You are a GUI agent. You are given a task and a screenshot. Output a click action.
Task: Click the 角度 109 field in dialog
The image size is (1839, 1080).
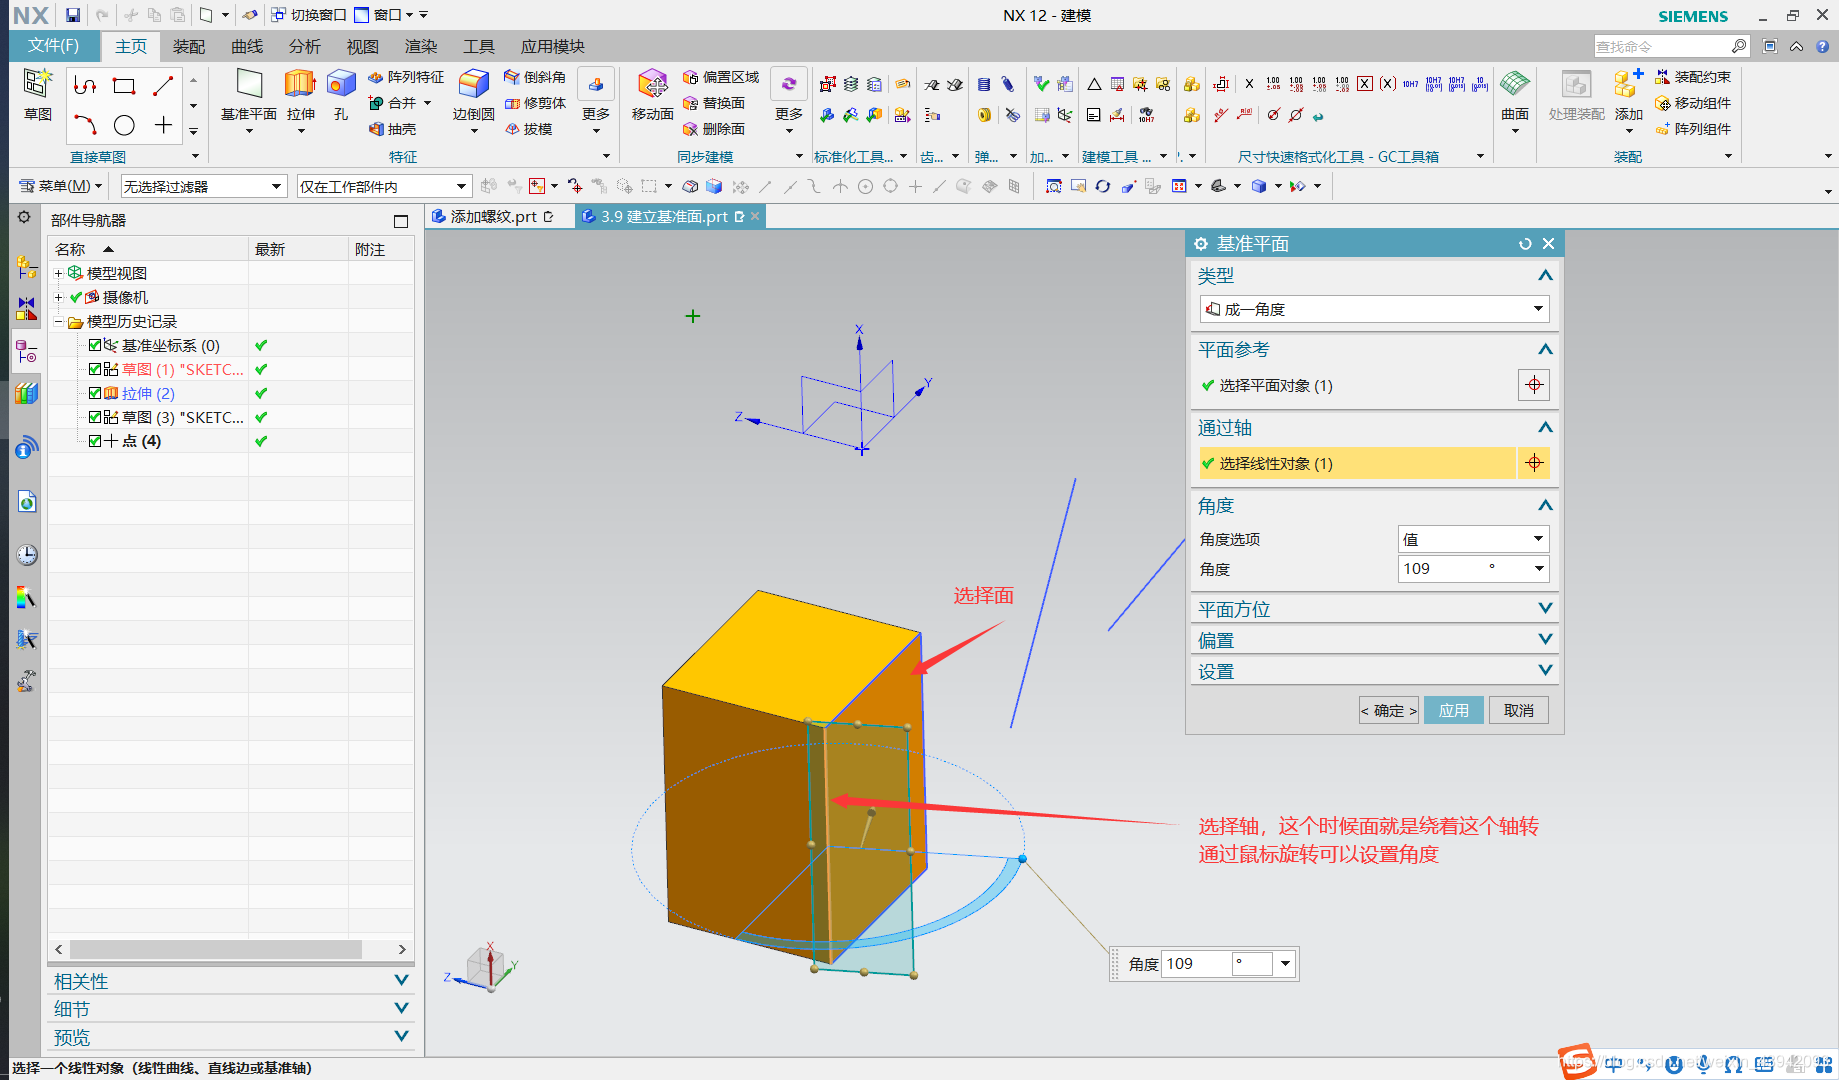[x=1473, y=569]
